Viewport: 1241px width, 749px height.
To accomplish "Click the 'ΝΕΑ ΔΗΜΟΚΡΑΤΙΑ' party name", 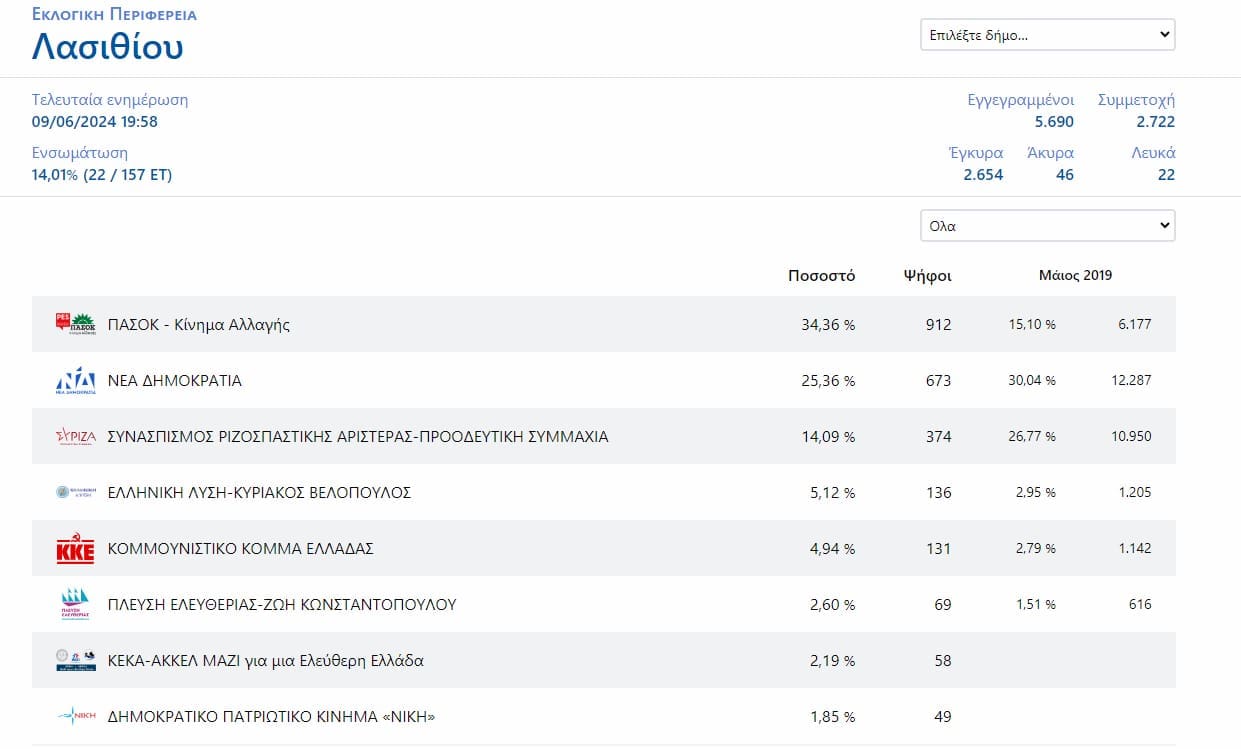I will pyautogui.click(x=174, y=381).
